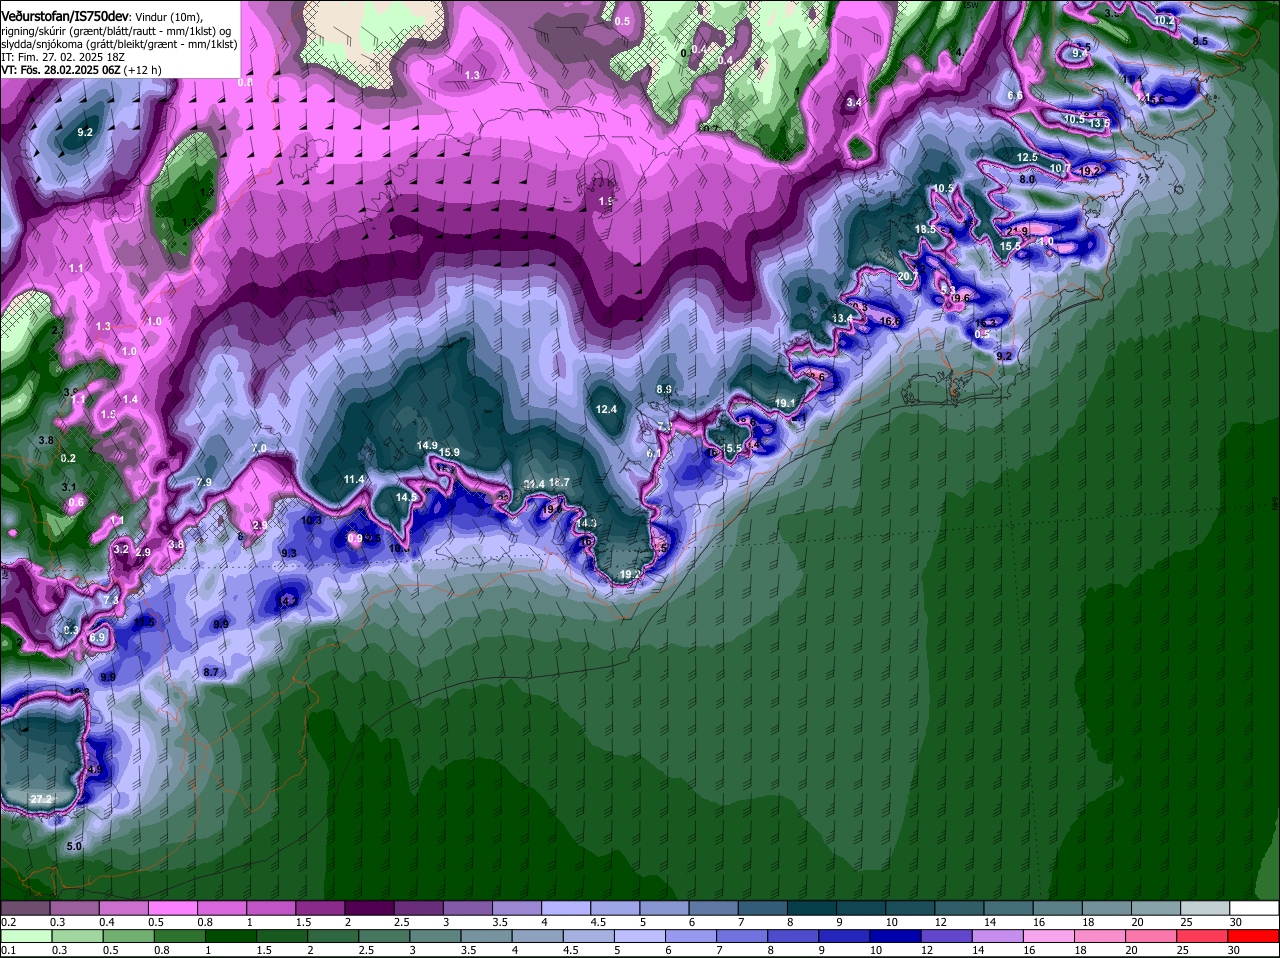Click the white legend swatch above 30
This screenshot has height=958, width=1280.
(1254, 907)
